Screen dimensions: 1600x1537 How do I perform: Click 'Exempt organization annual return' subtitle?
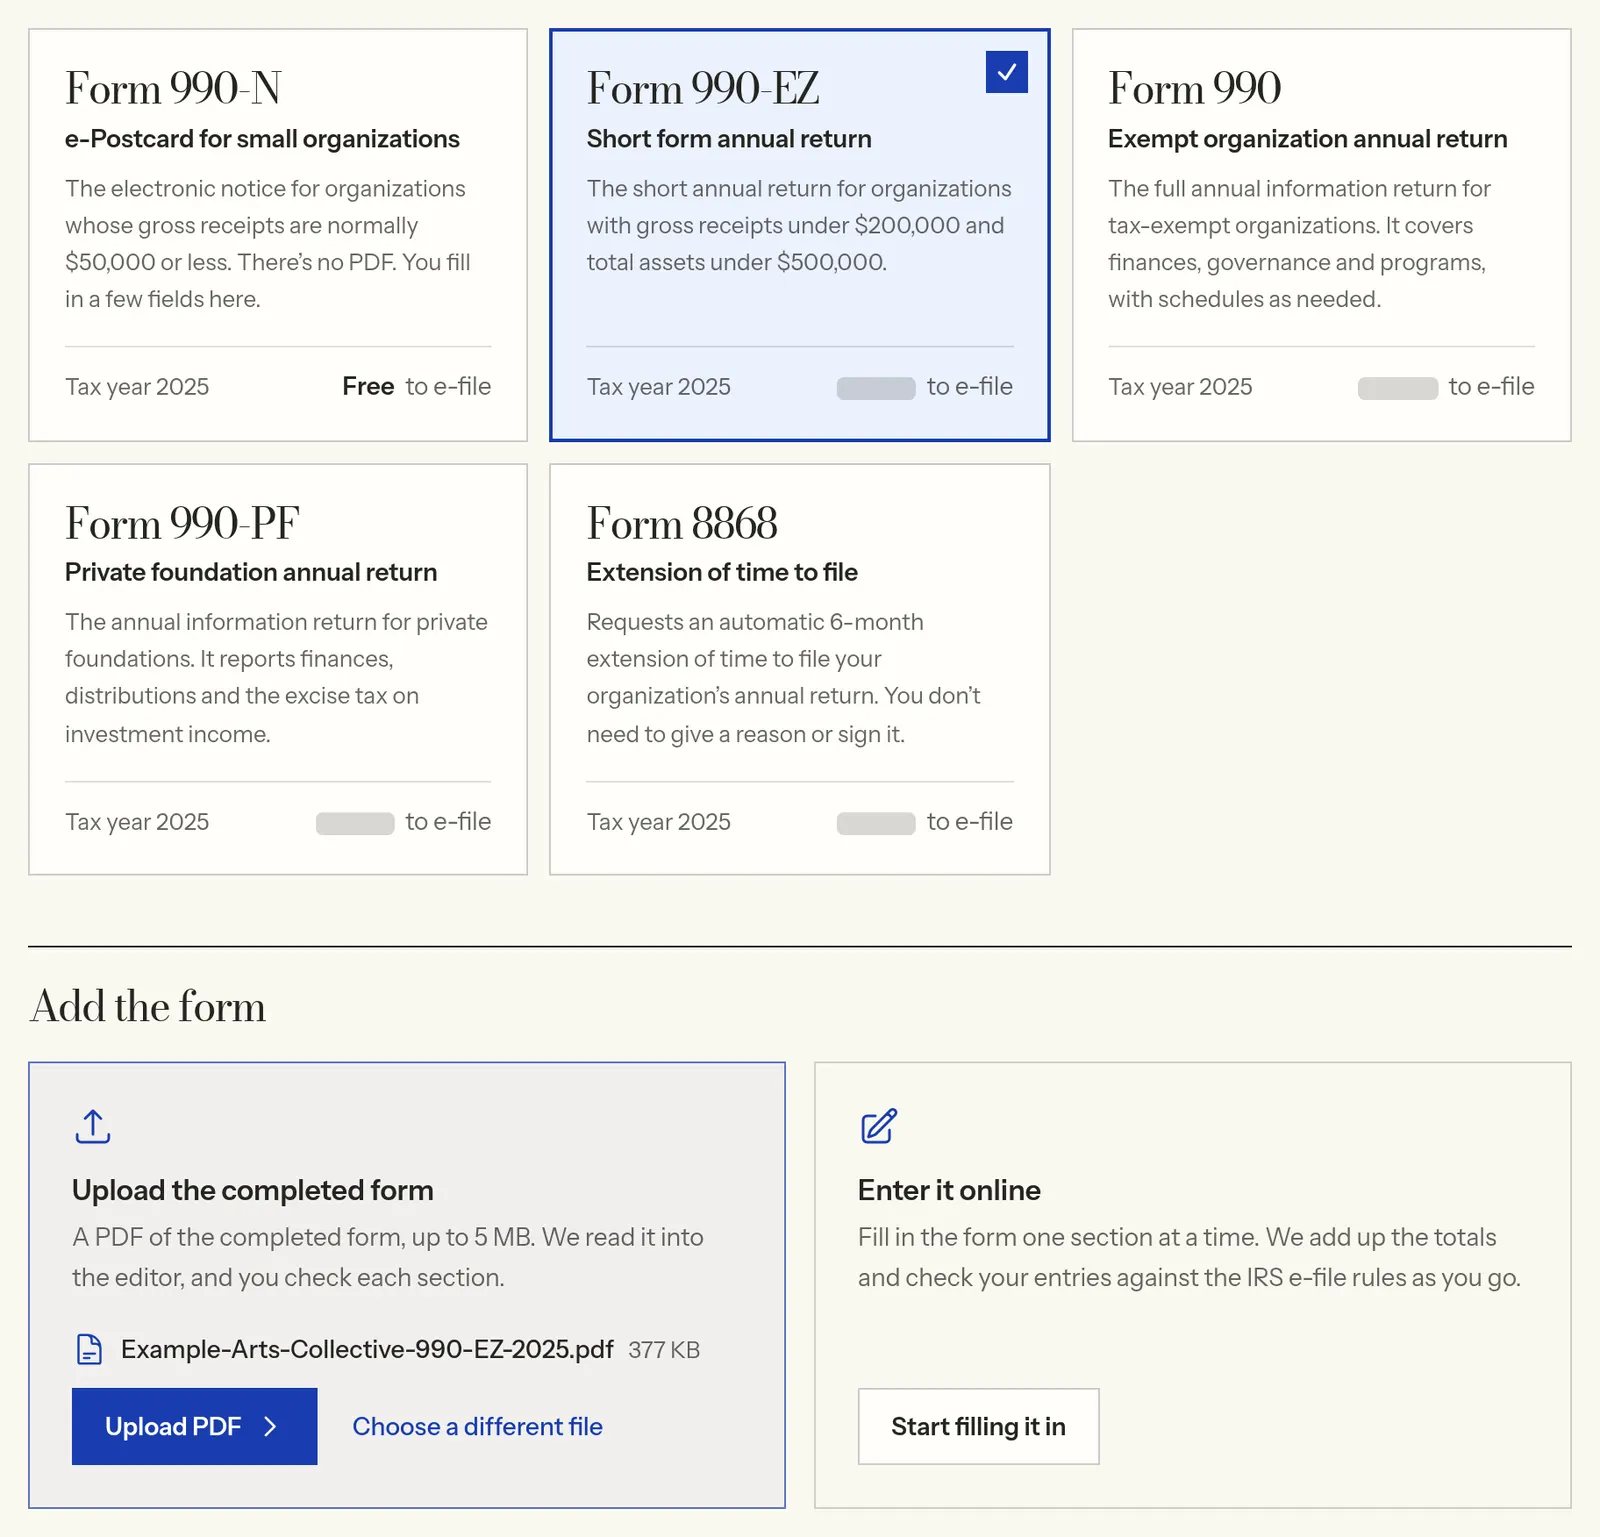point(1307,139)
